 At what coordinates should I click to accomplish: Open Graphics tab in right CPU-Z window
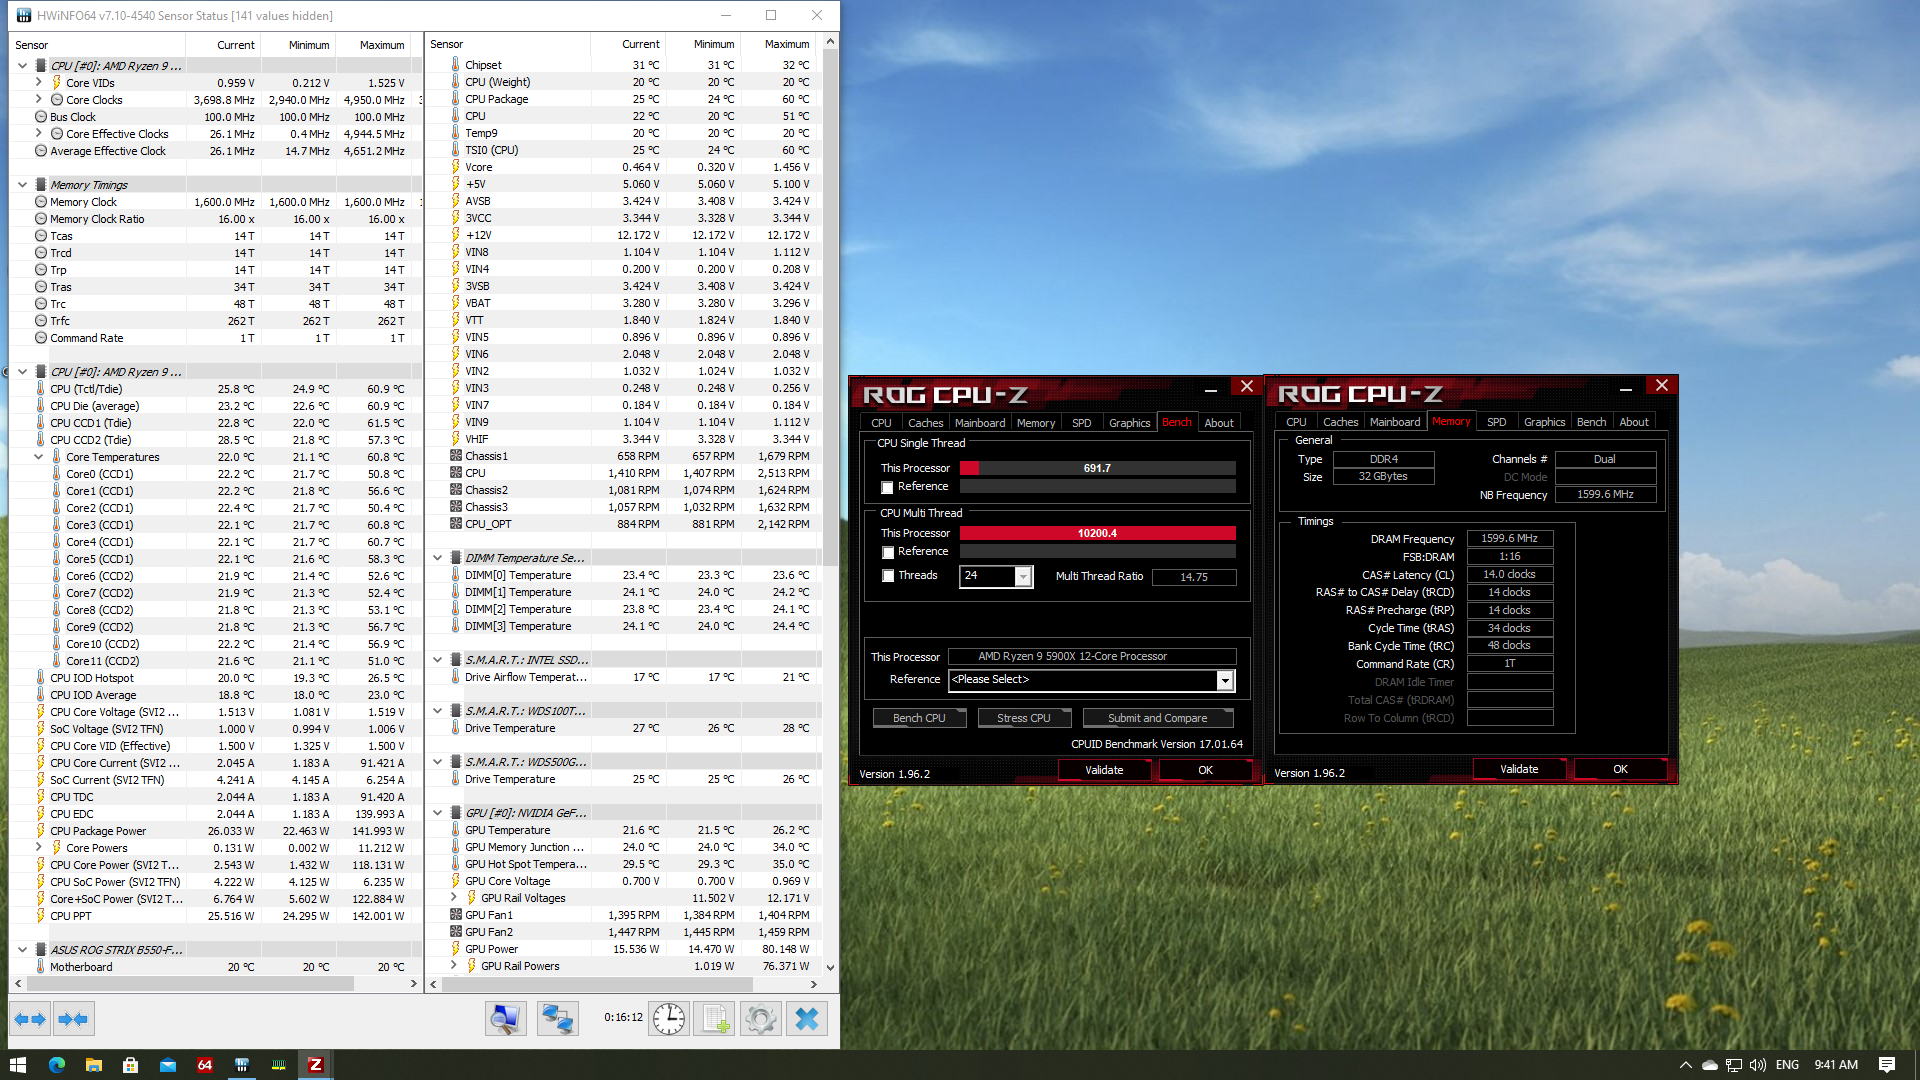click(1544, 422)
